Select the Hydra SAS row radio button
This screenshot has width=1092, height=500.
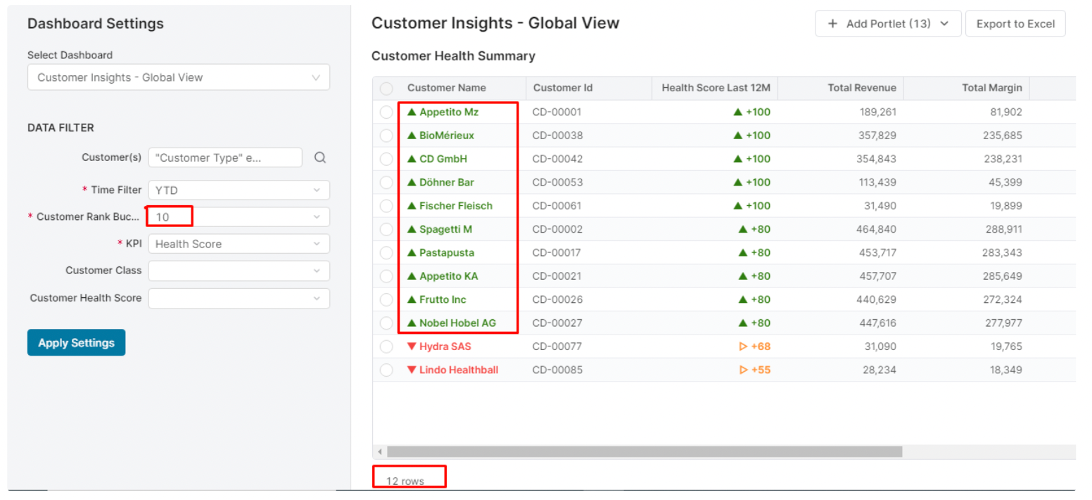point(387,347)
